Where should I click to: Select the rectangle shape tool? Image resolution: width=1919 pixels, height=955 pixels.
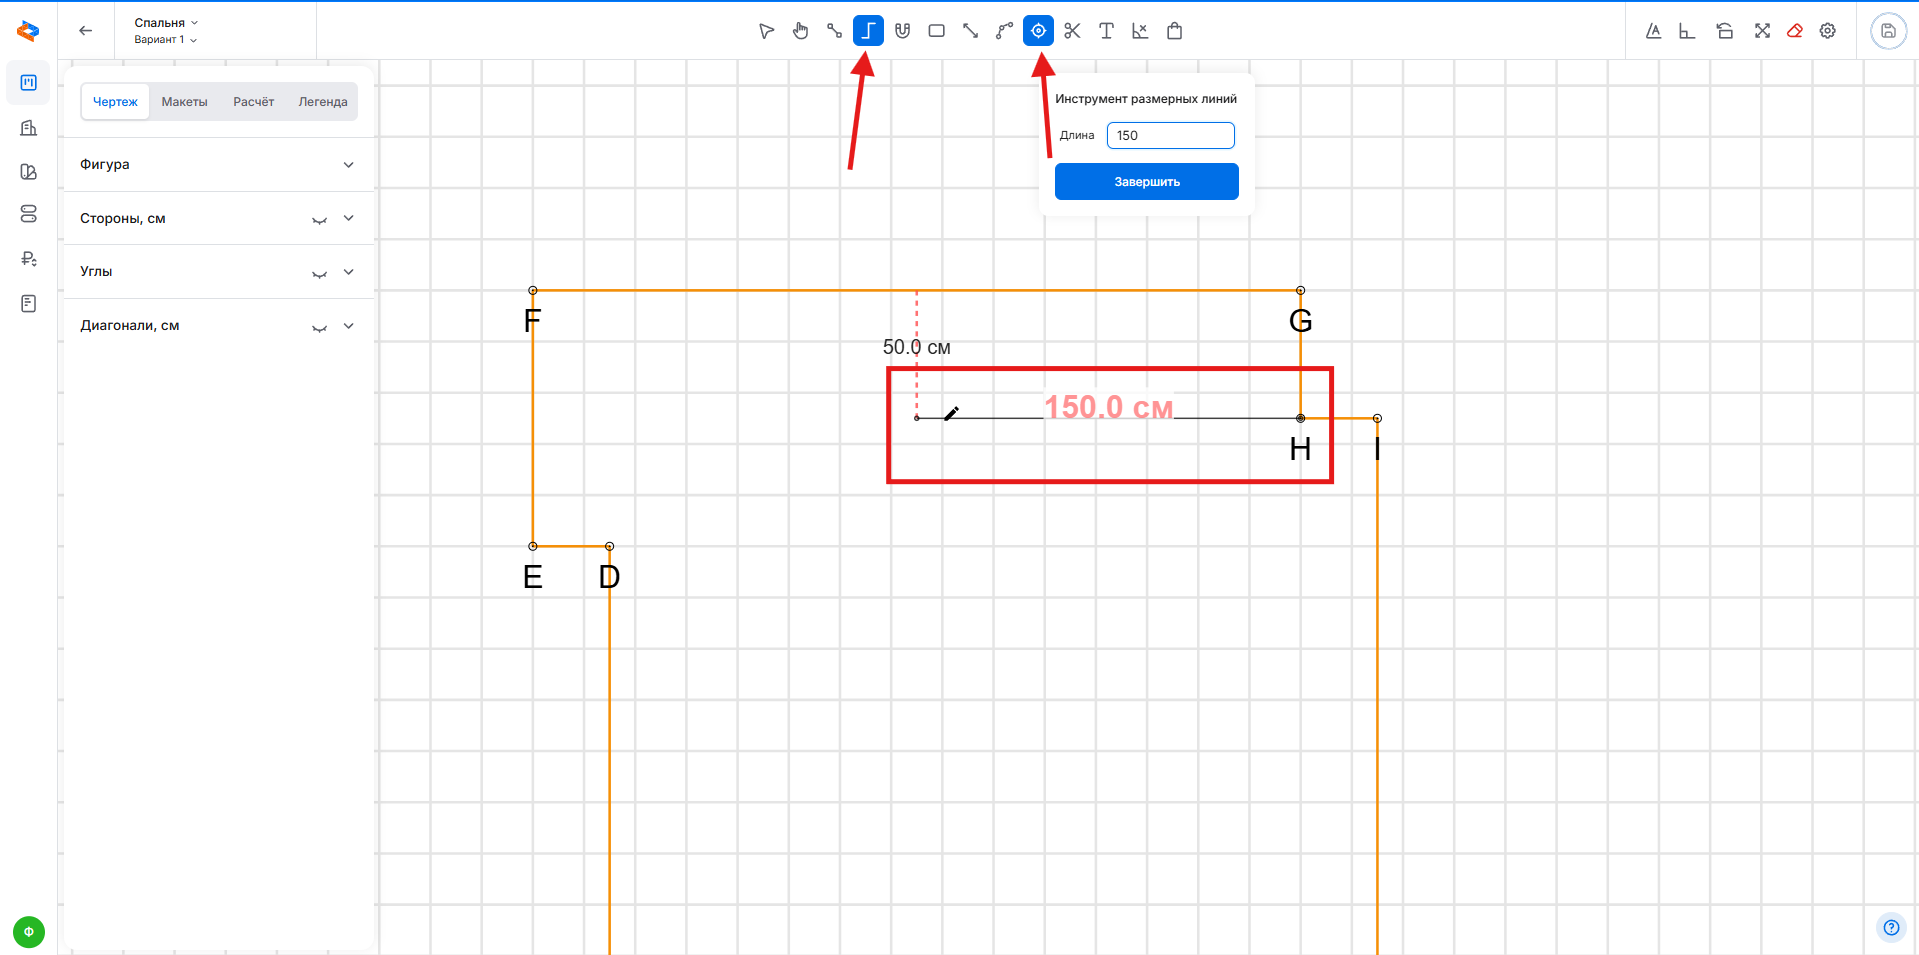tap(936, 31)
